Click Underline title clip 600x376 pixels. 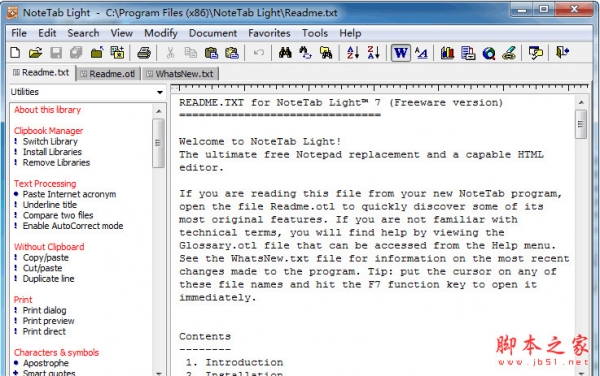[50, 205]
